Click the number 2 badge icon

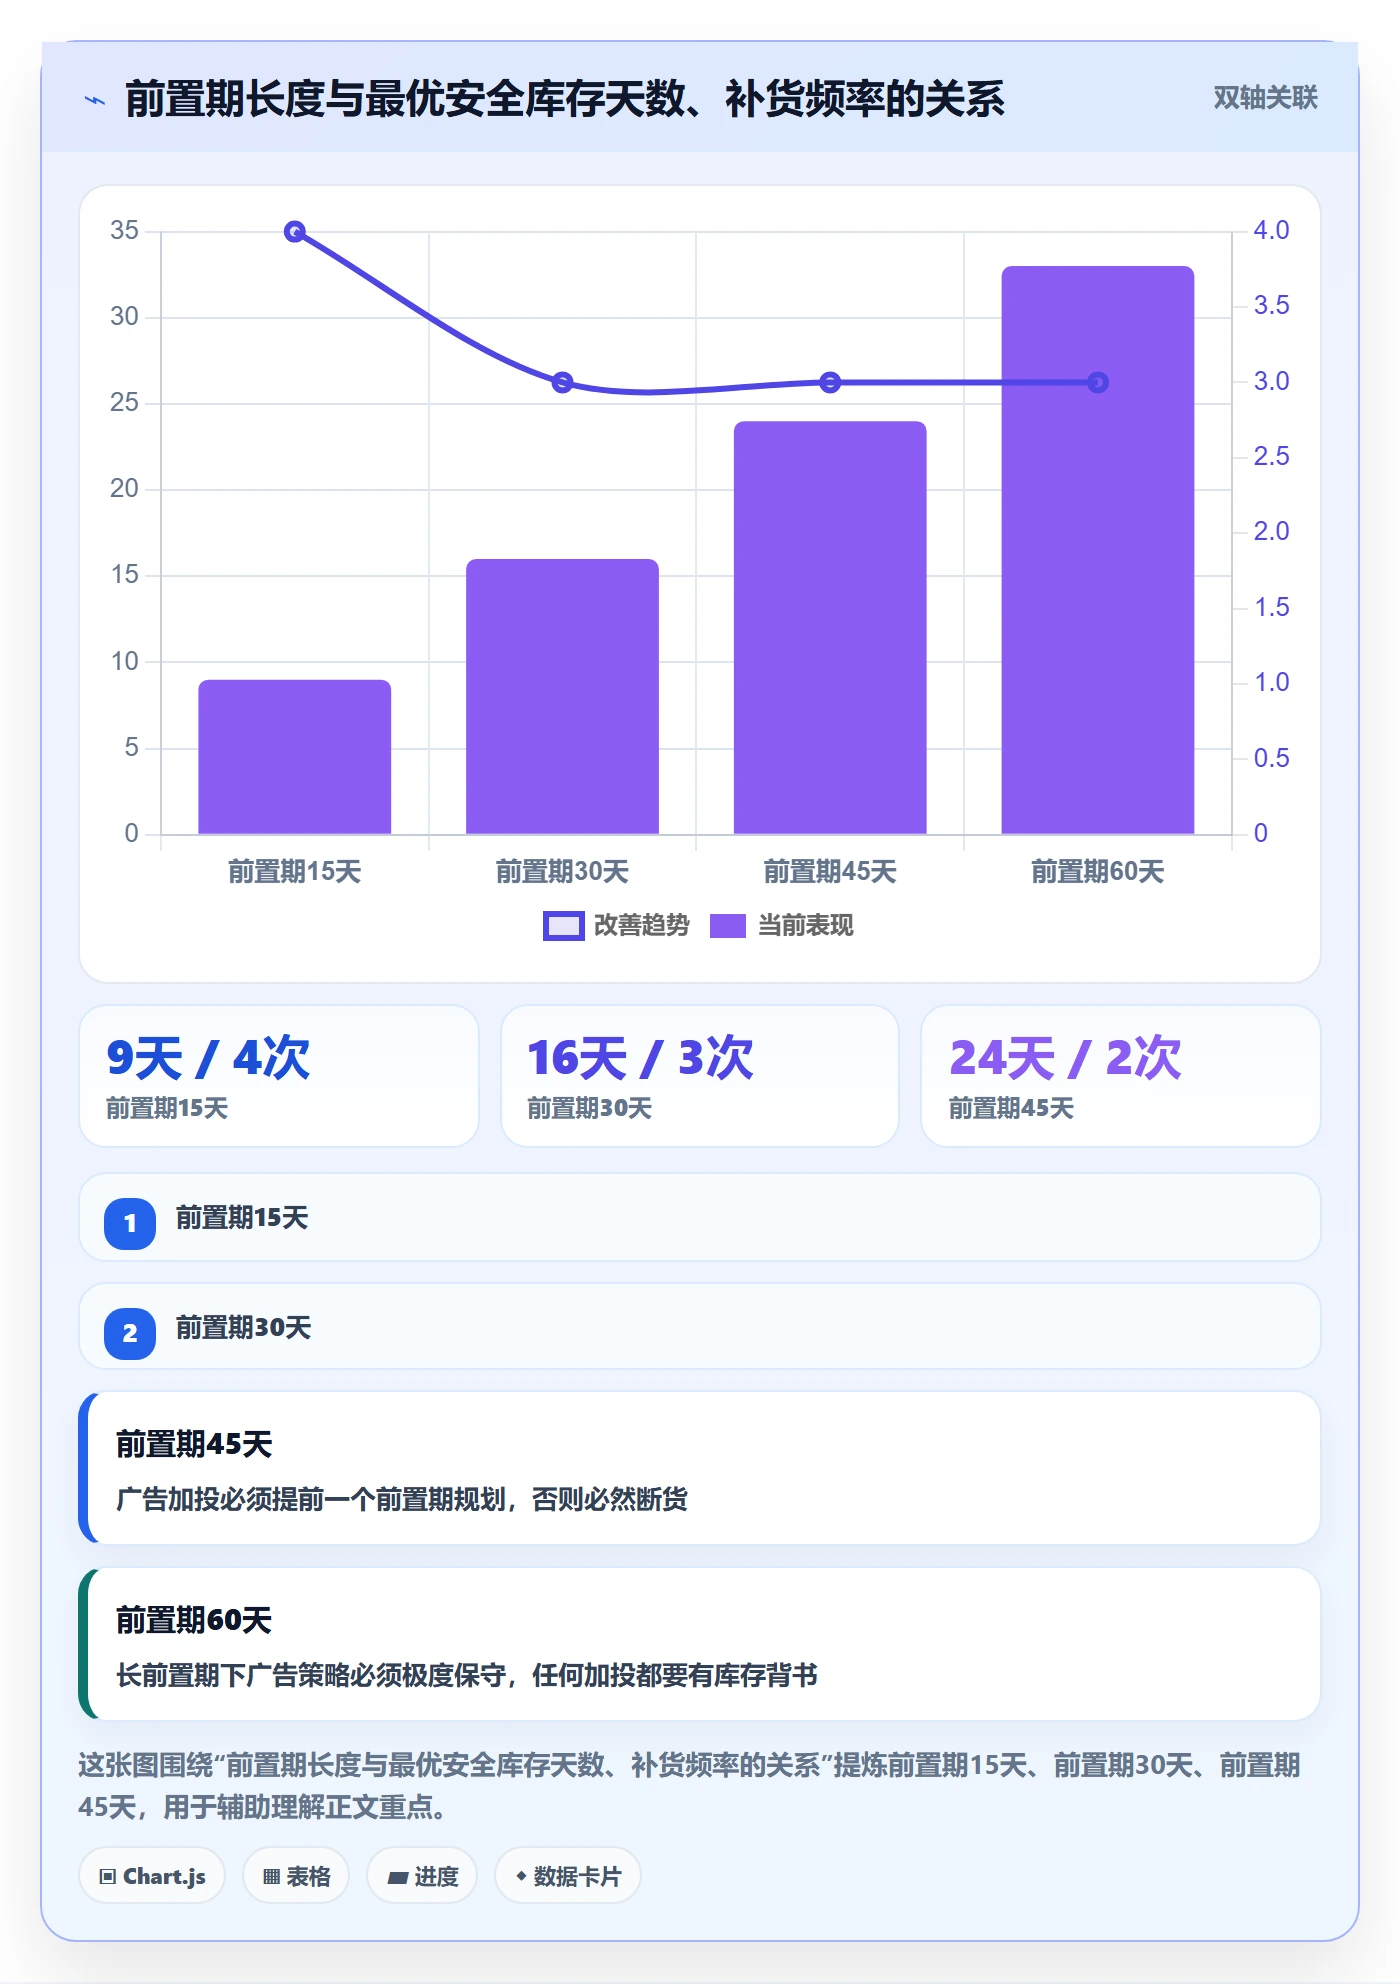click(130, 1333)
